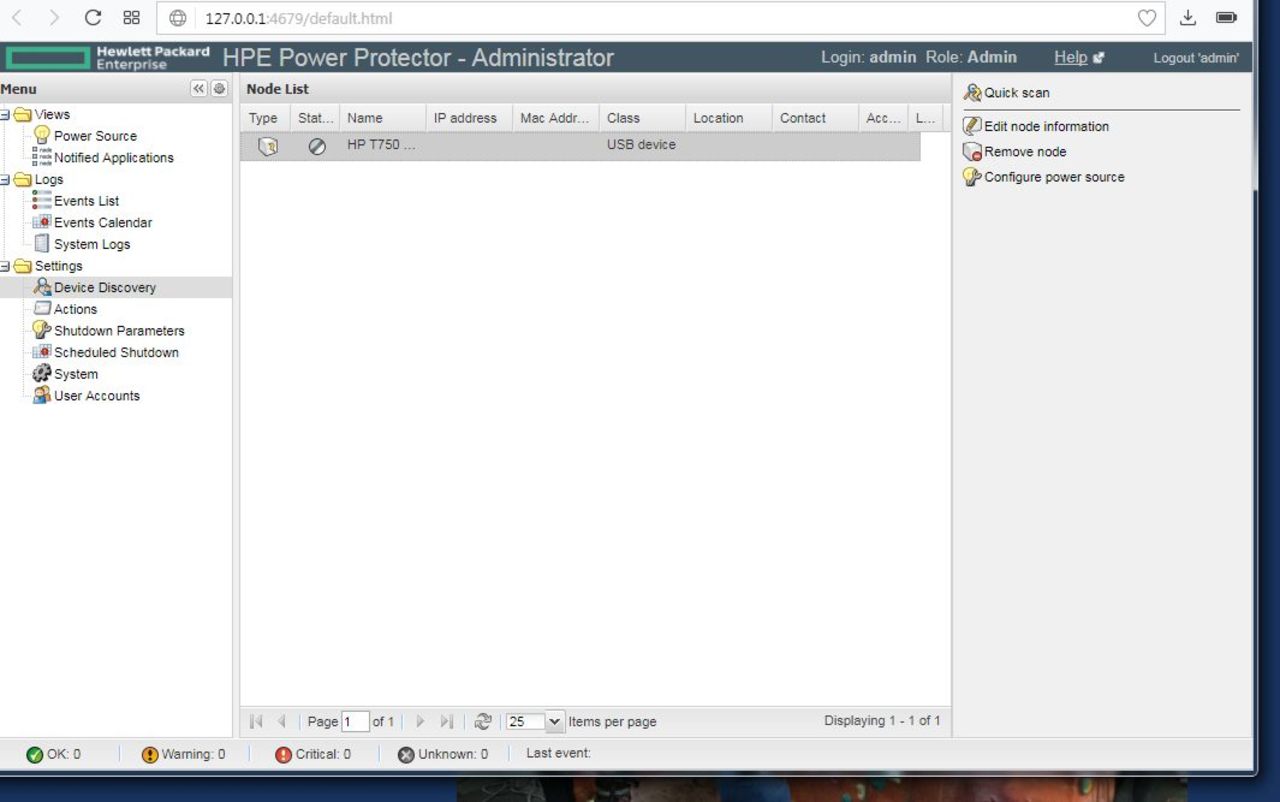Click the Power Source lightbulb icon

[x=42, y=135]
